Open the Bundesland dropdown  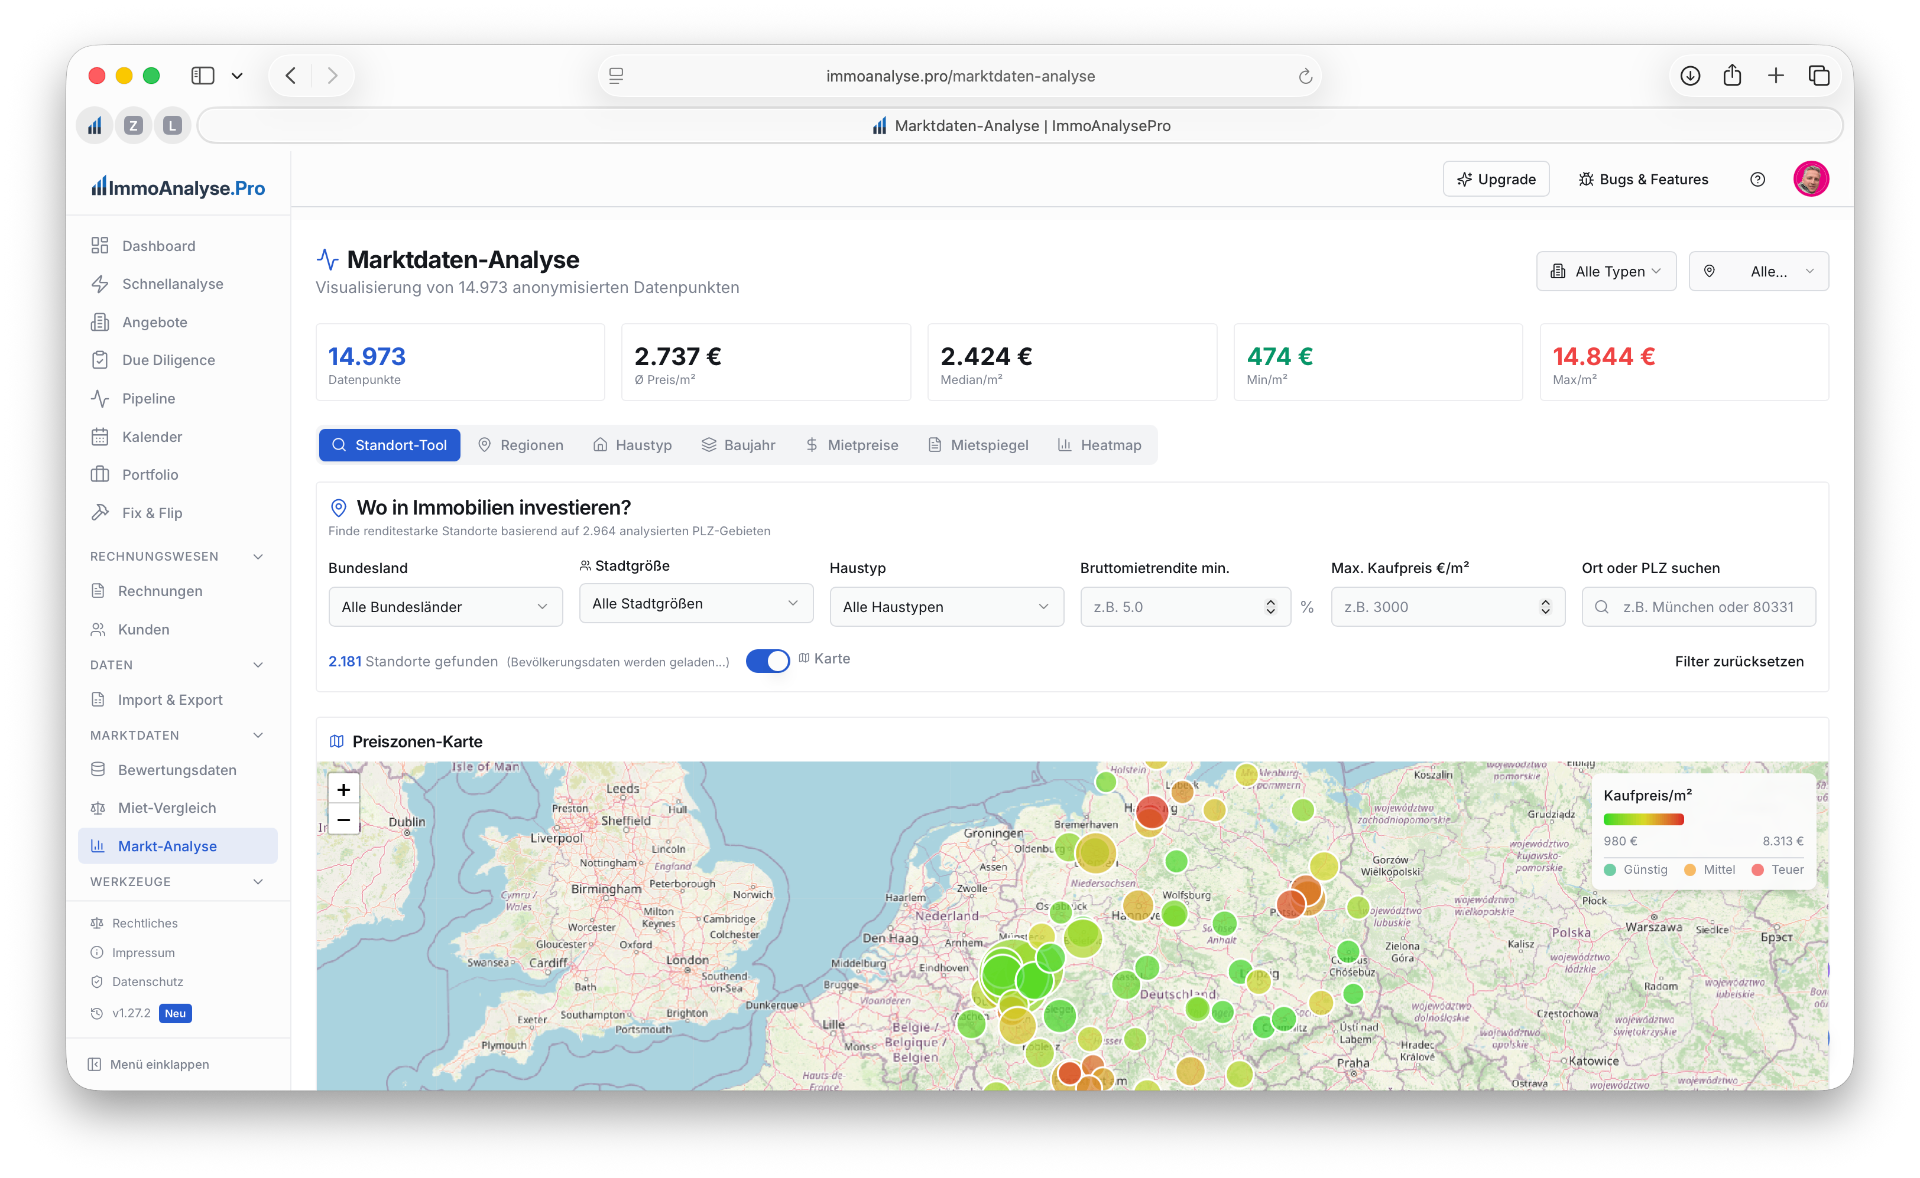click(445, 607)
